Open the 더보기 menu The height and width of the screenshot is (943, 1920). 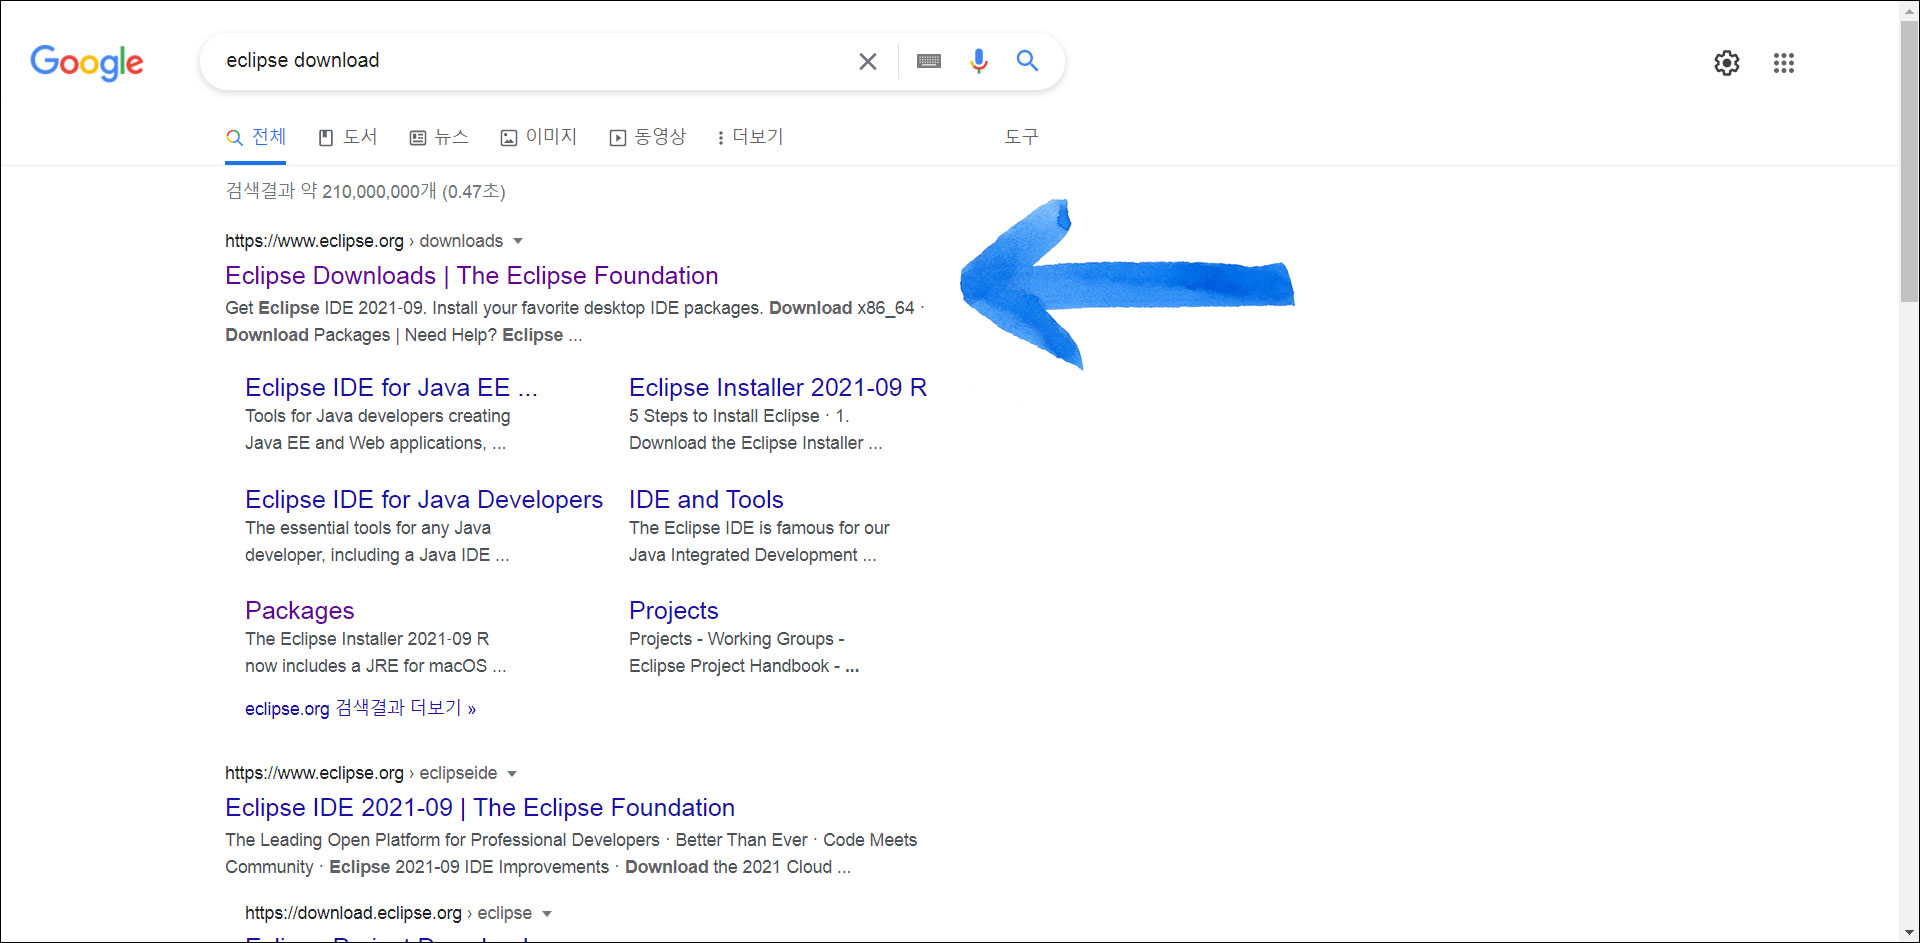coord(750,137)
